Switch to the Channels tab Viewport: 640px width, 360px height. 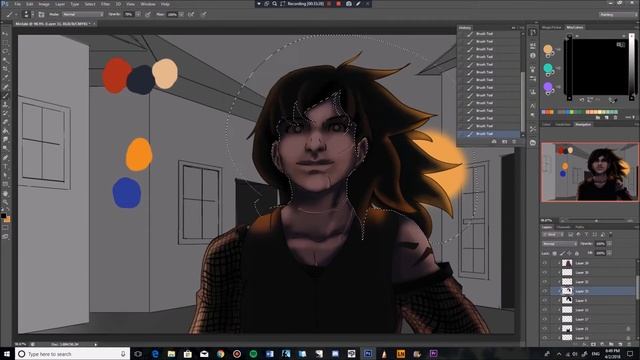[563, 227]
